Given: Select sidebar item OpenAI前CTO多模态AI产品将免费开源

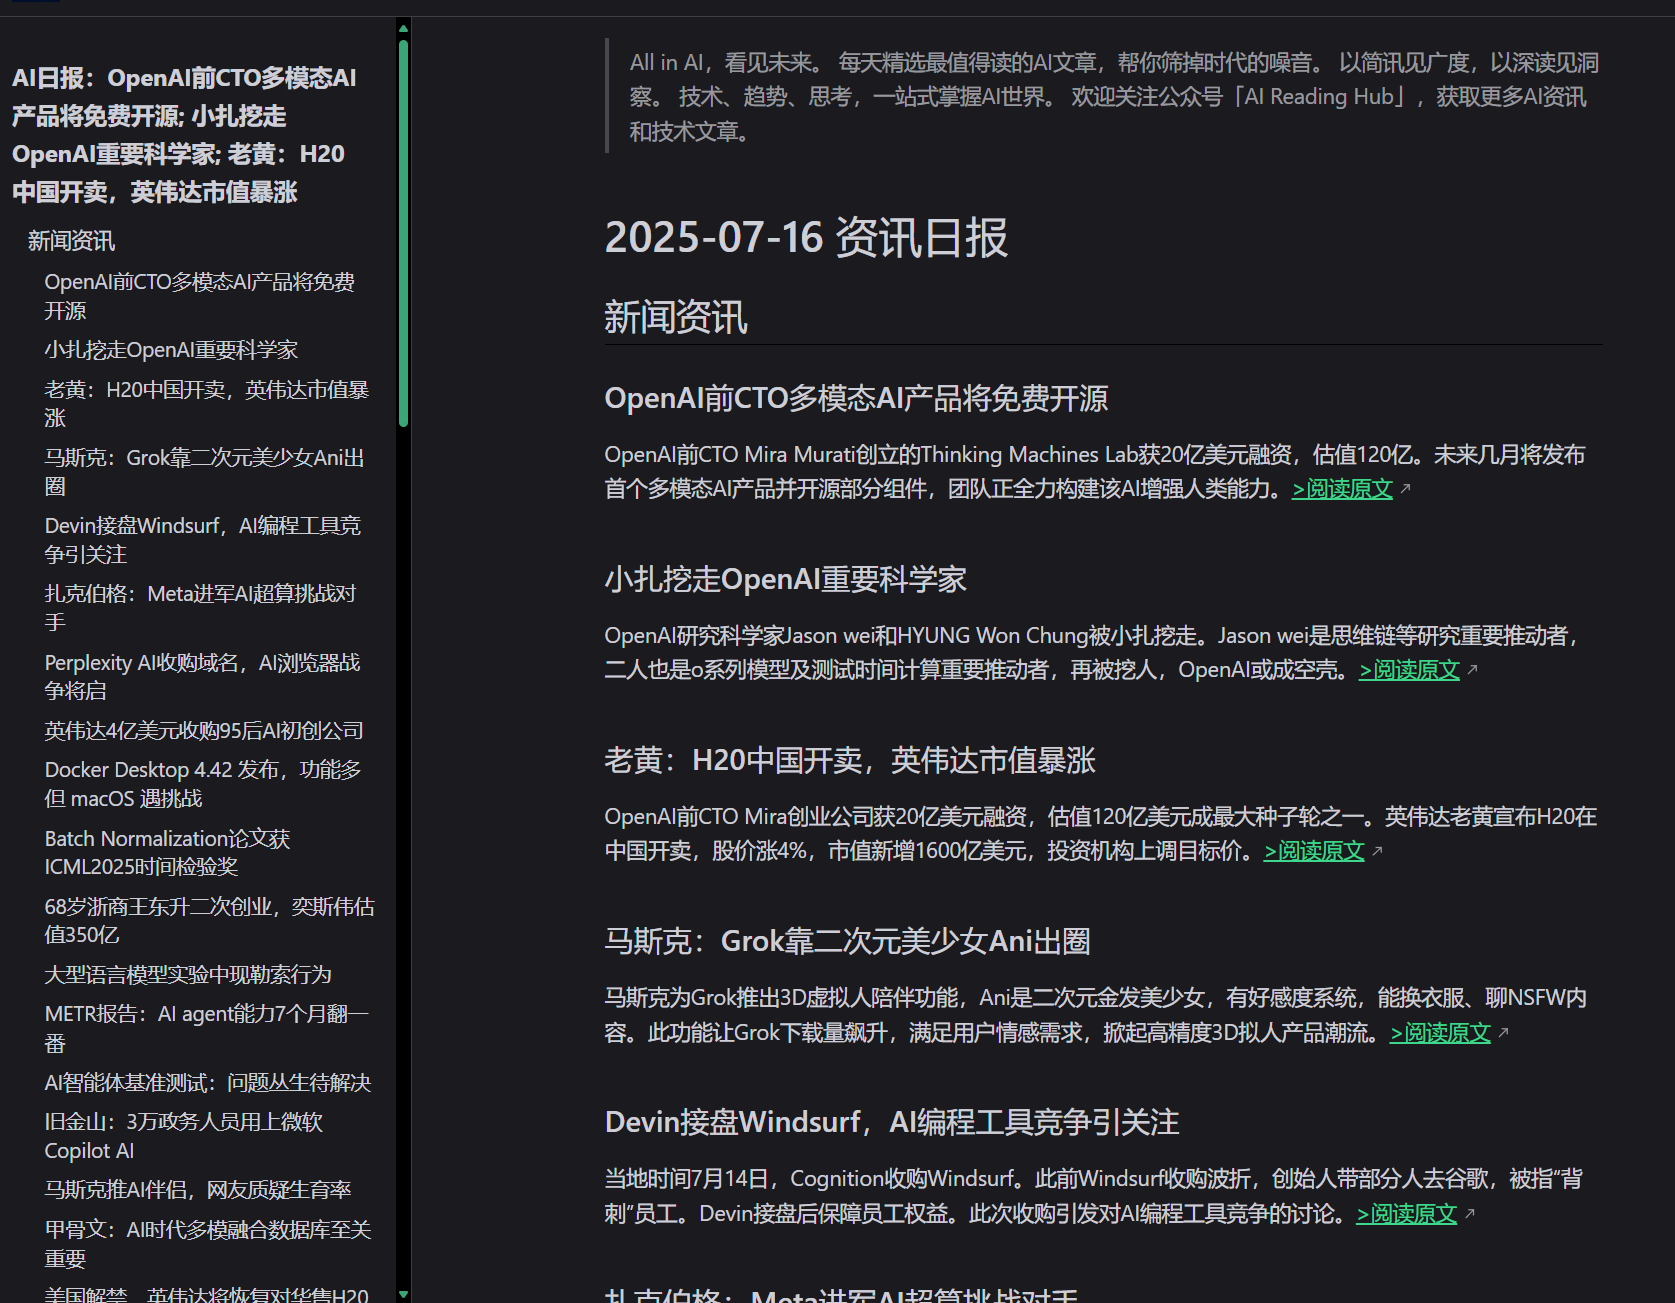Looking at the screenshot, I should pos(199,296).
